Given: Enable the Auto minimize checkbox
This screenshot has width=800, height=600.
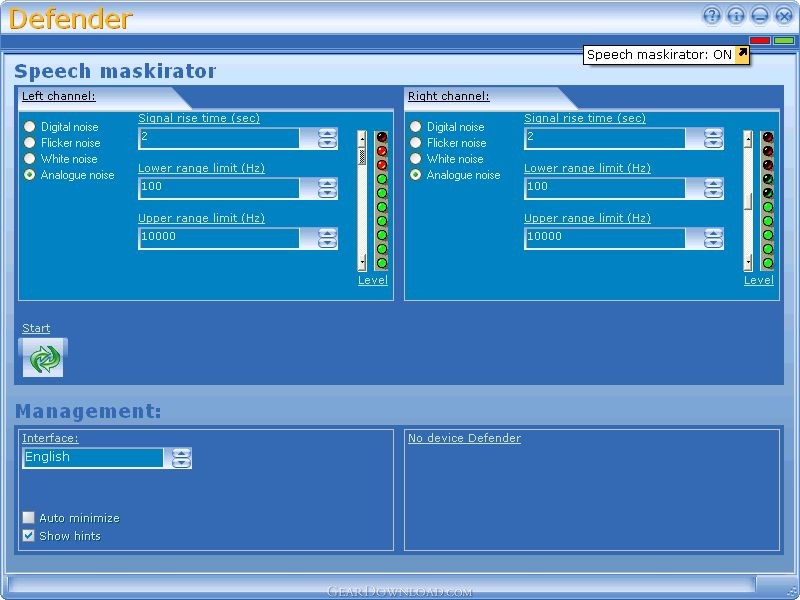Looking at the screenshot, I should [29, 518].
